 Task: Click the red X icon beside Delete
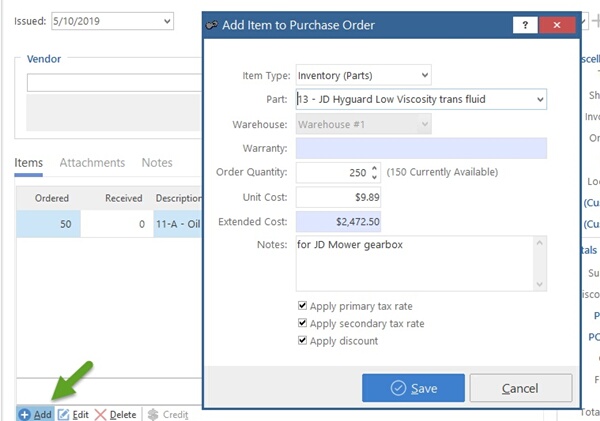click(x=100, y=414)
